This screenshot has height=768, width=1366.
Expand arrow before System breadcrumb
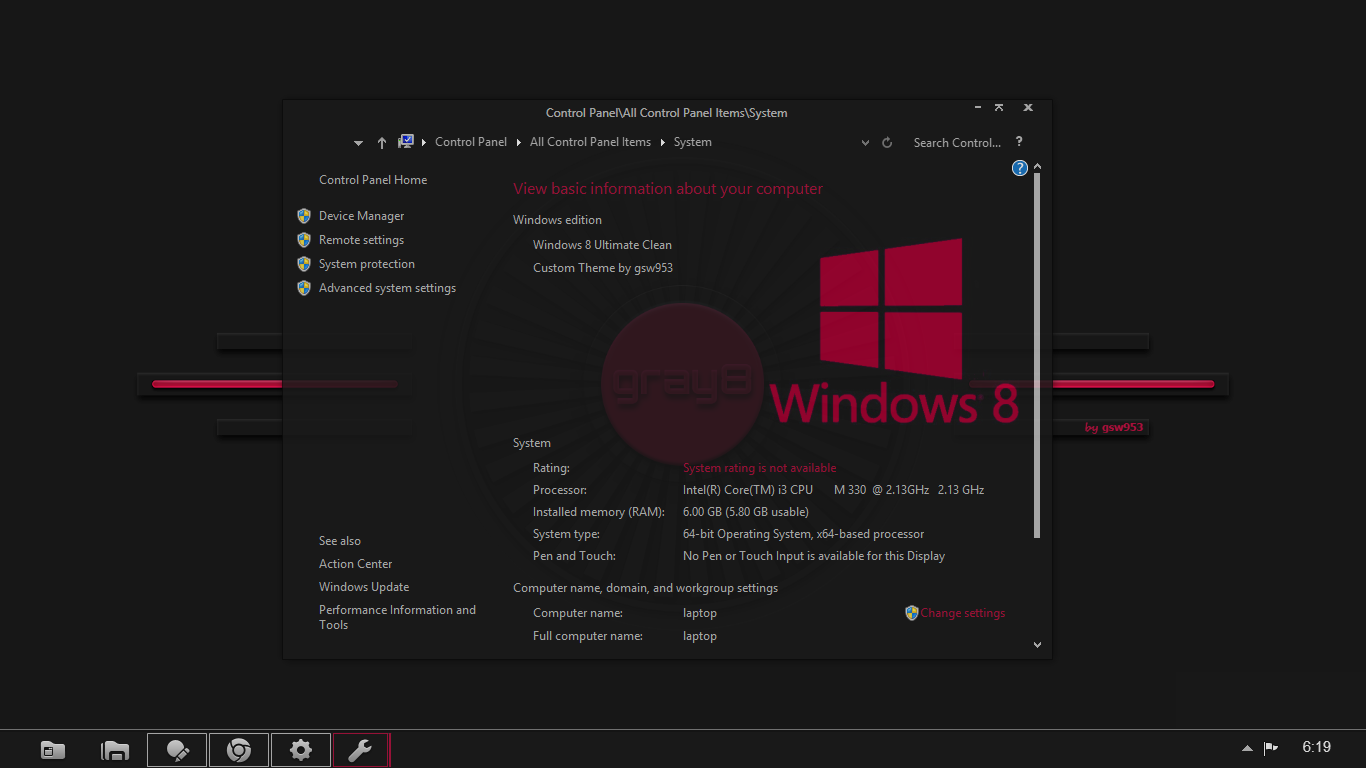tap(662, 142)
